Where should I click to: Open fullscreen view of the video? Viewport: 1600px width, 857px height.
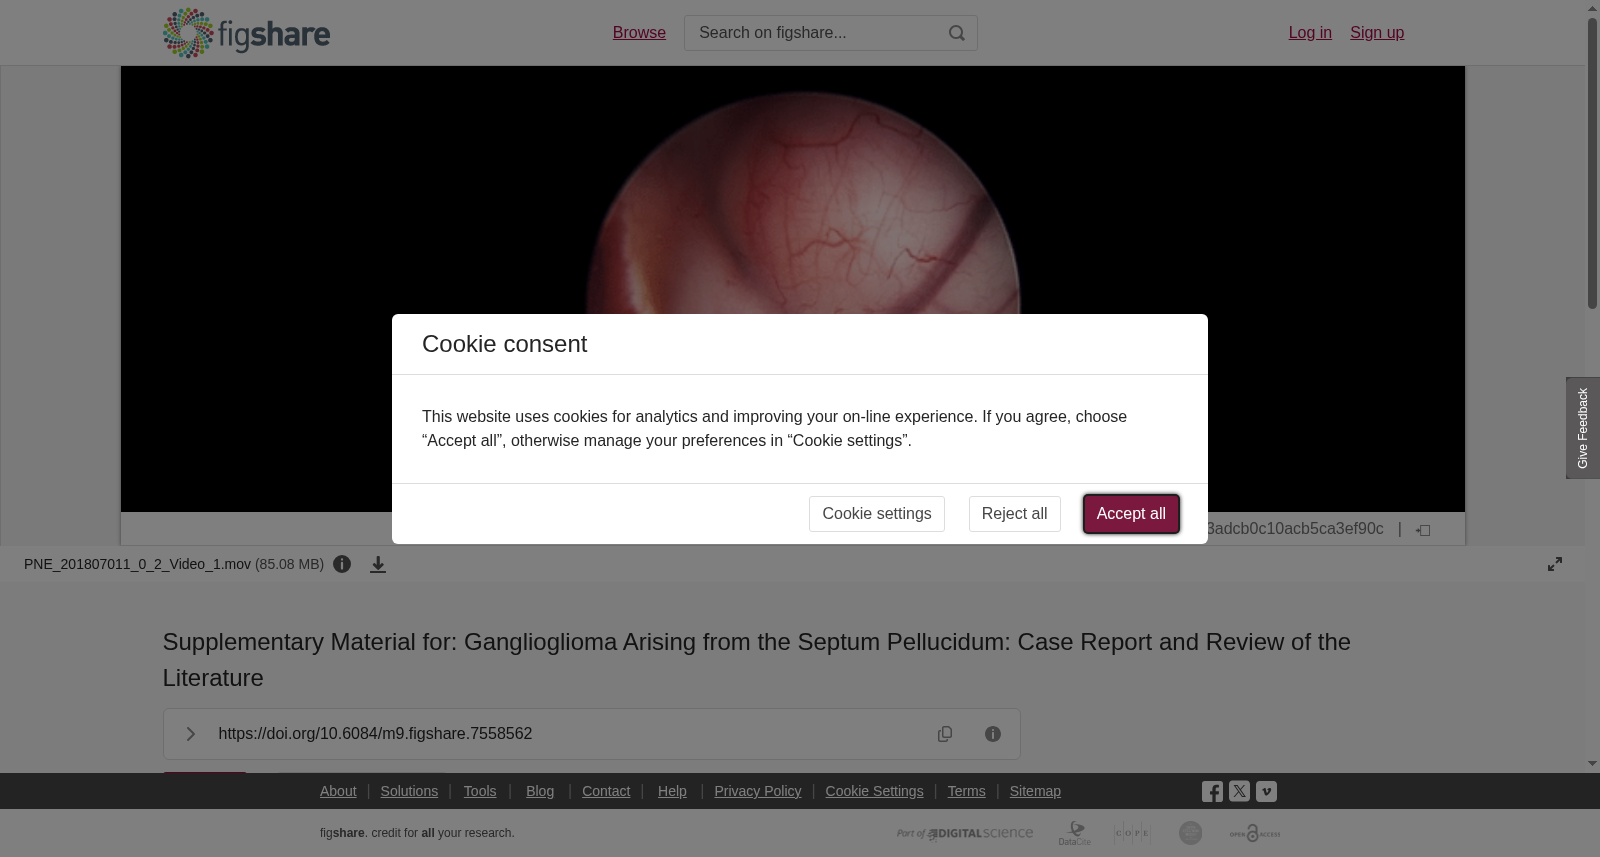pyautogui.click(x=1555, y=564)
